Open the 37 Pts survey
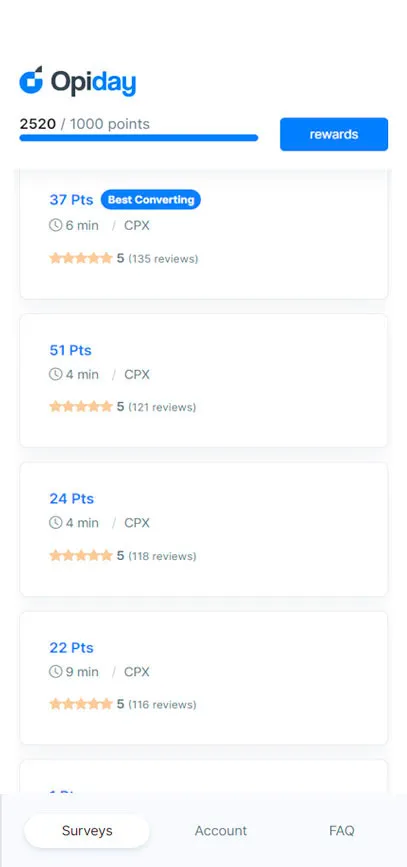 tap(204, 235)
